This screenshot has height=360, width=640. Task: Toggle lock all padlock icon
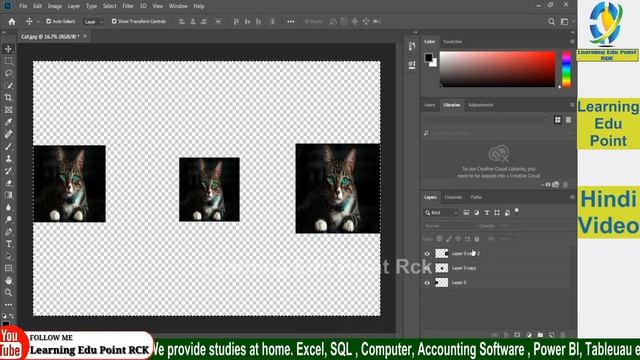(477, 239)
